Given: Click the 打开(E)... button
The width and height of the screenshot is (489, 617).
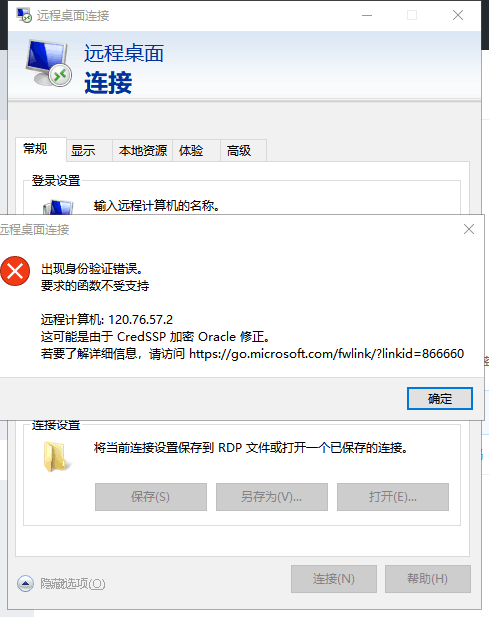Looking at the screenshot, I should pyautogui.click(x=393, y=497).
